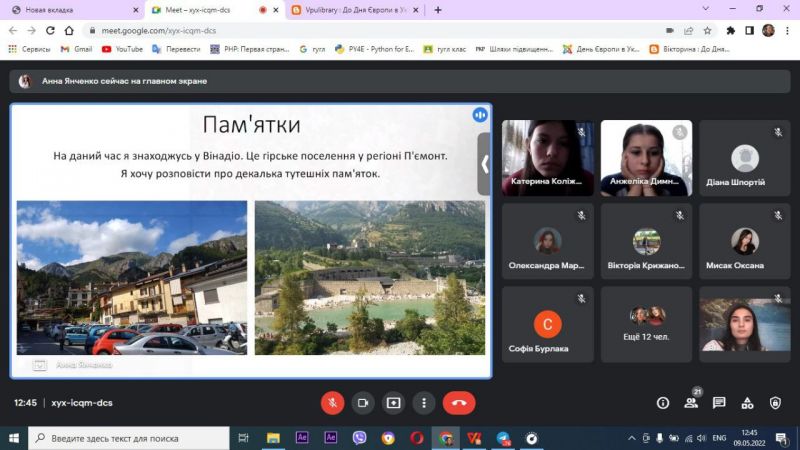Unmute the microphone in Meet controls
This screenshot has height=450, width=800.
click(332, 403)
